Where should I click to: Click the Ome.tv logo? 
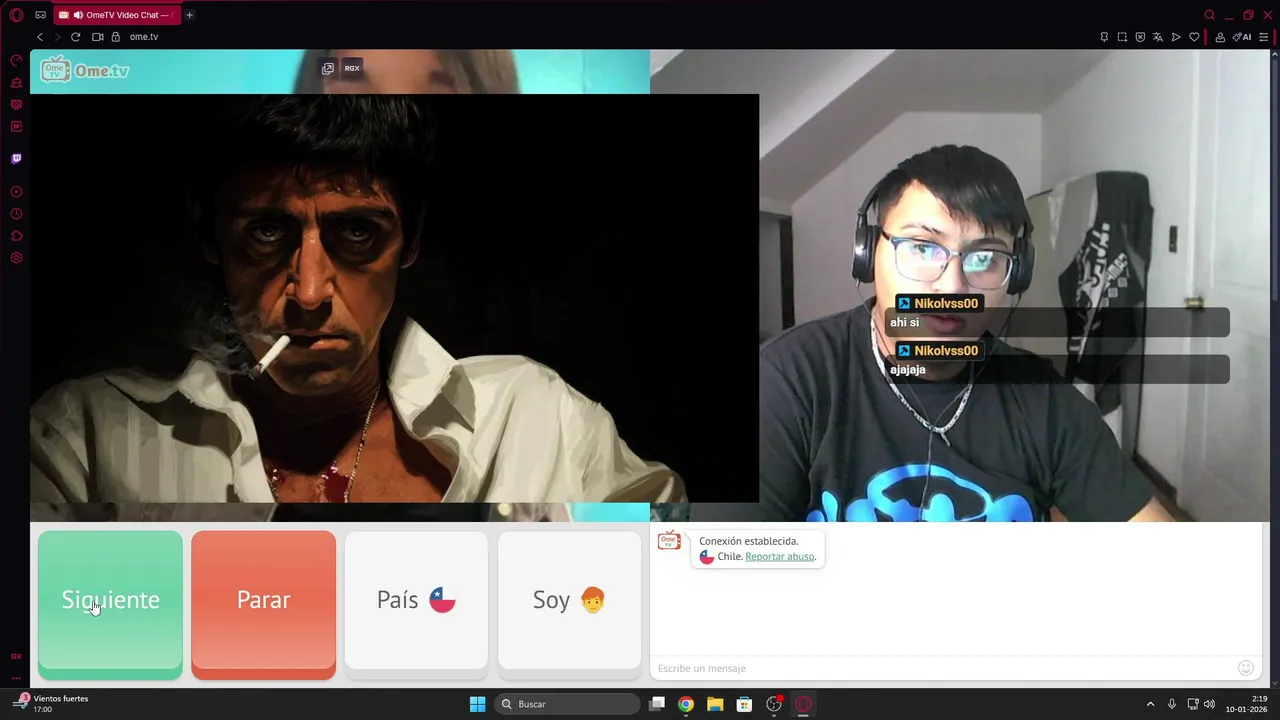(x=85, y=70)
